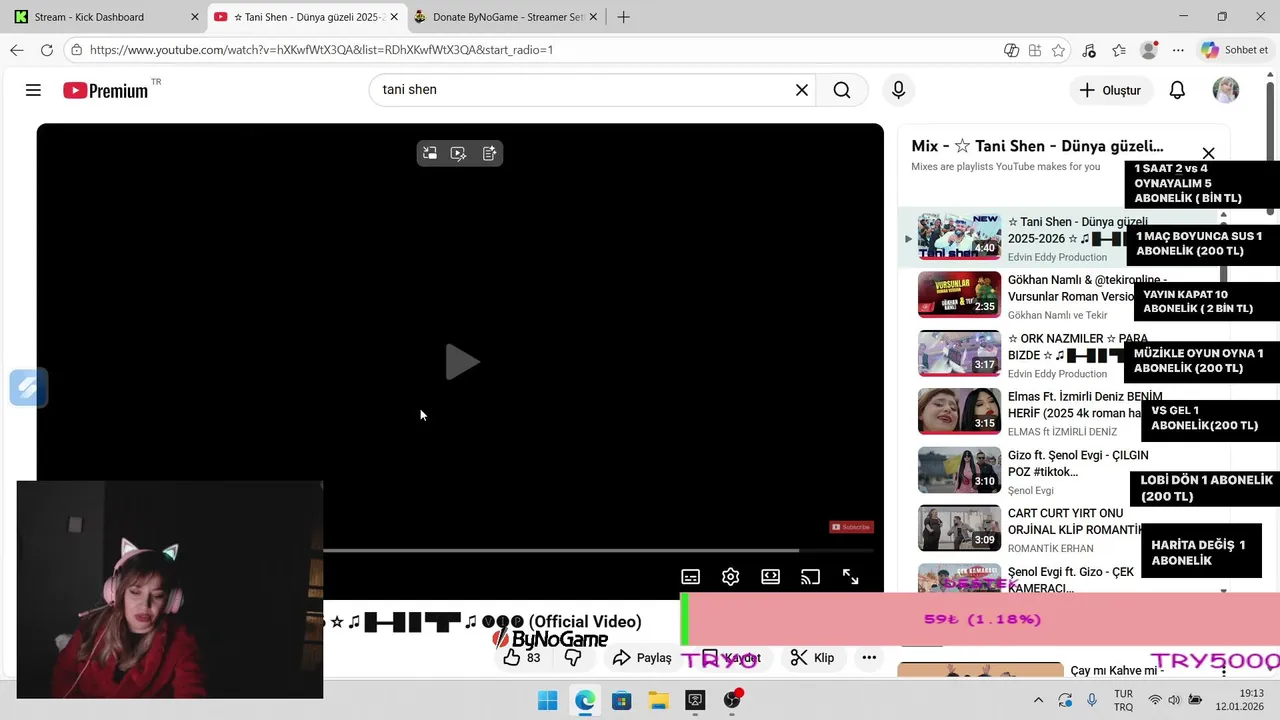The width and height of the screenshot is (1280, 720).
Task: Open the media control music icon
Action: tap(1089, 50)
